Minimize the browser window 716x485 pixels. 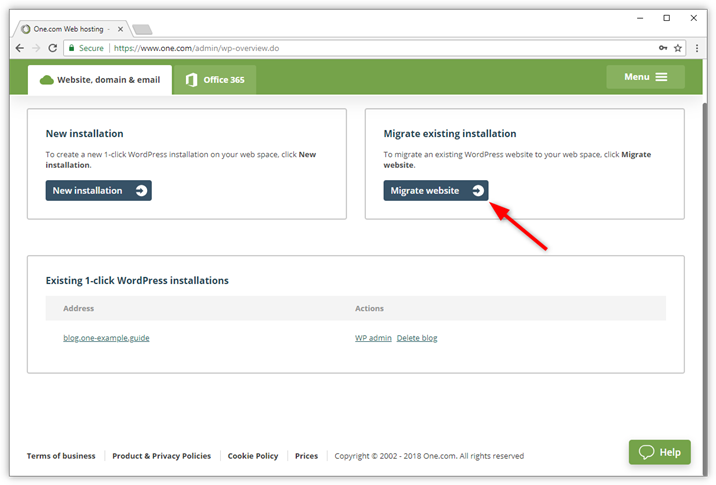[x=640, y=18]
